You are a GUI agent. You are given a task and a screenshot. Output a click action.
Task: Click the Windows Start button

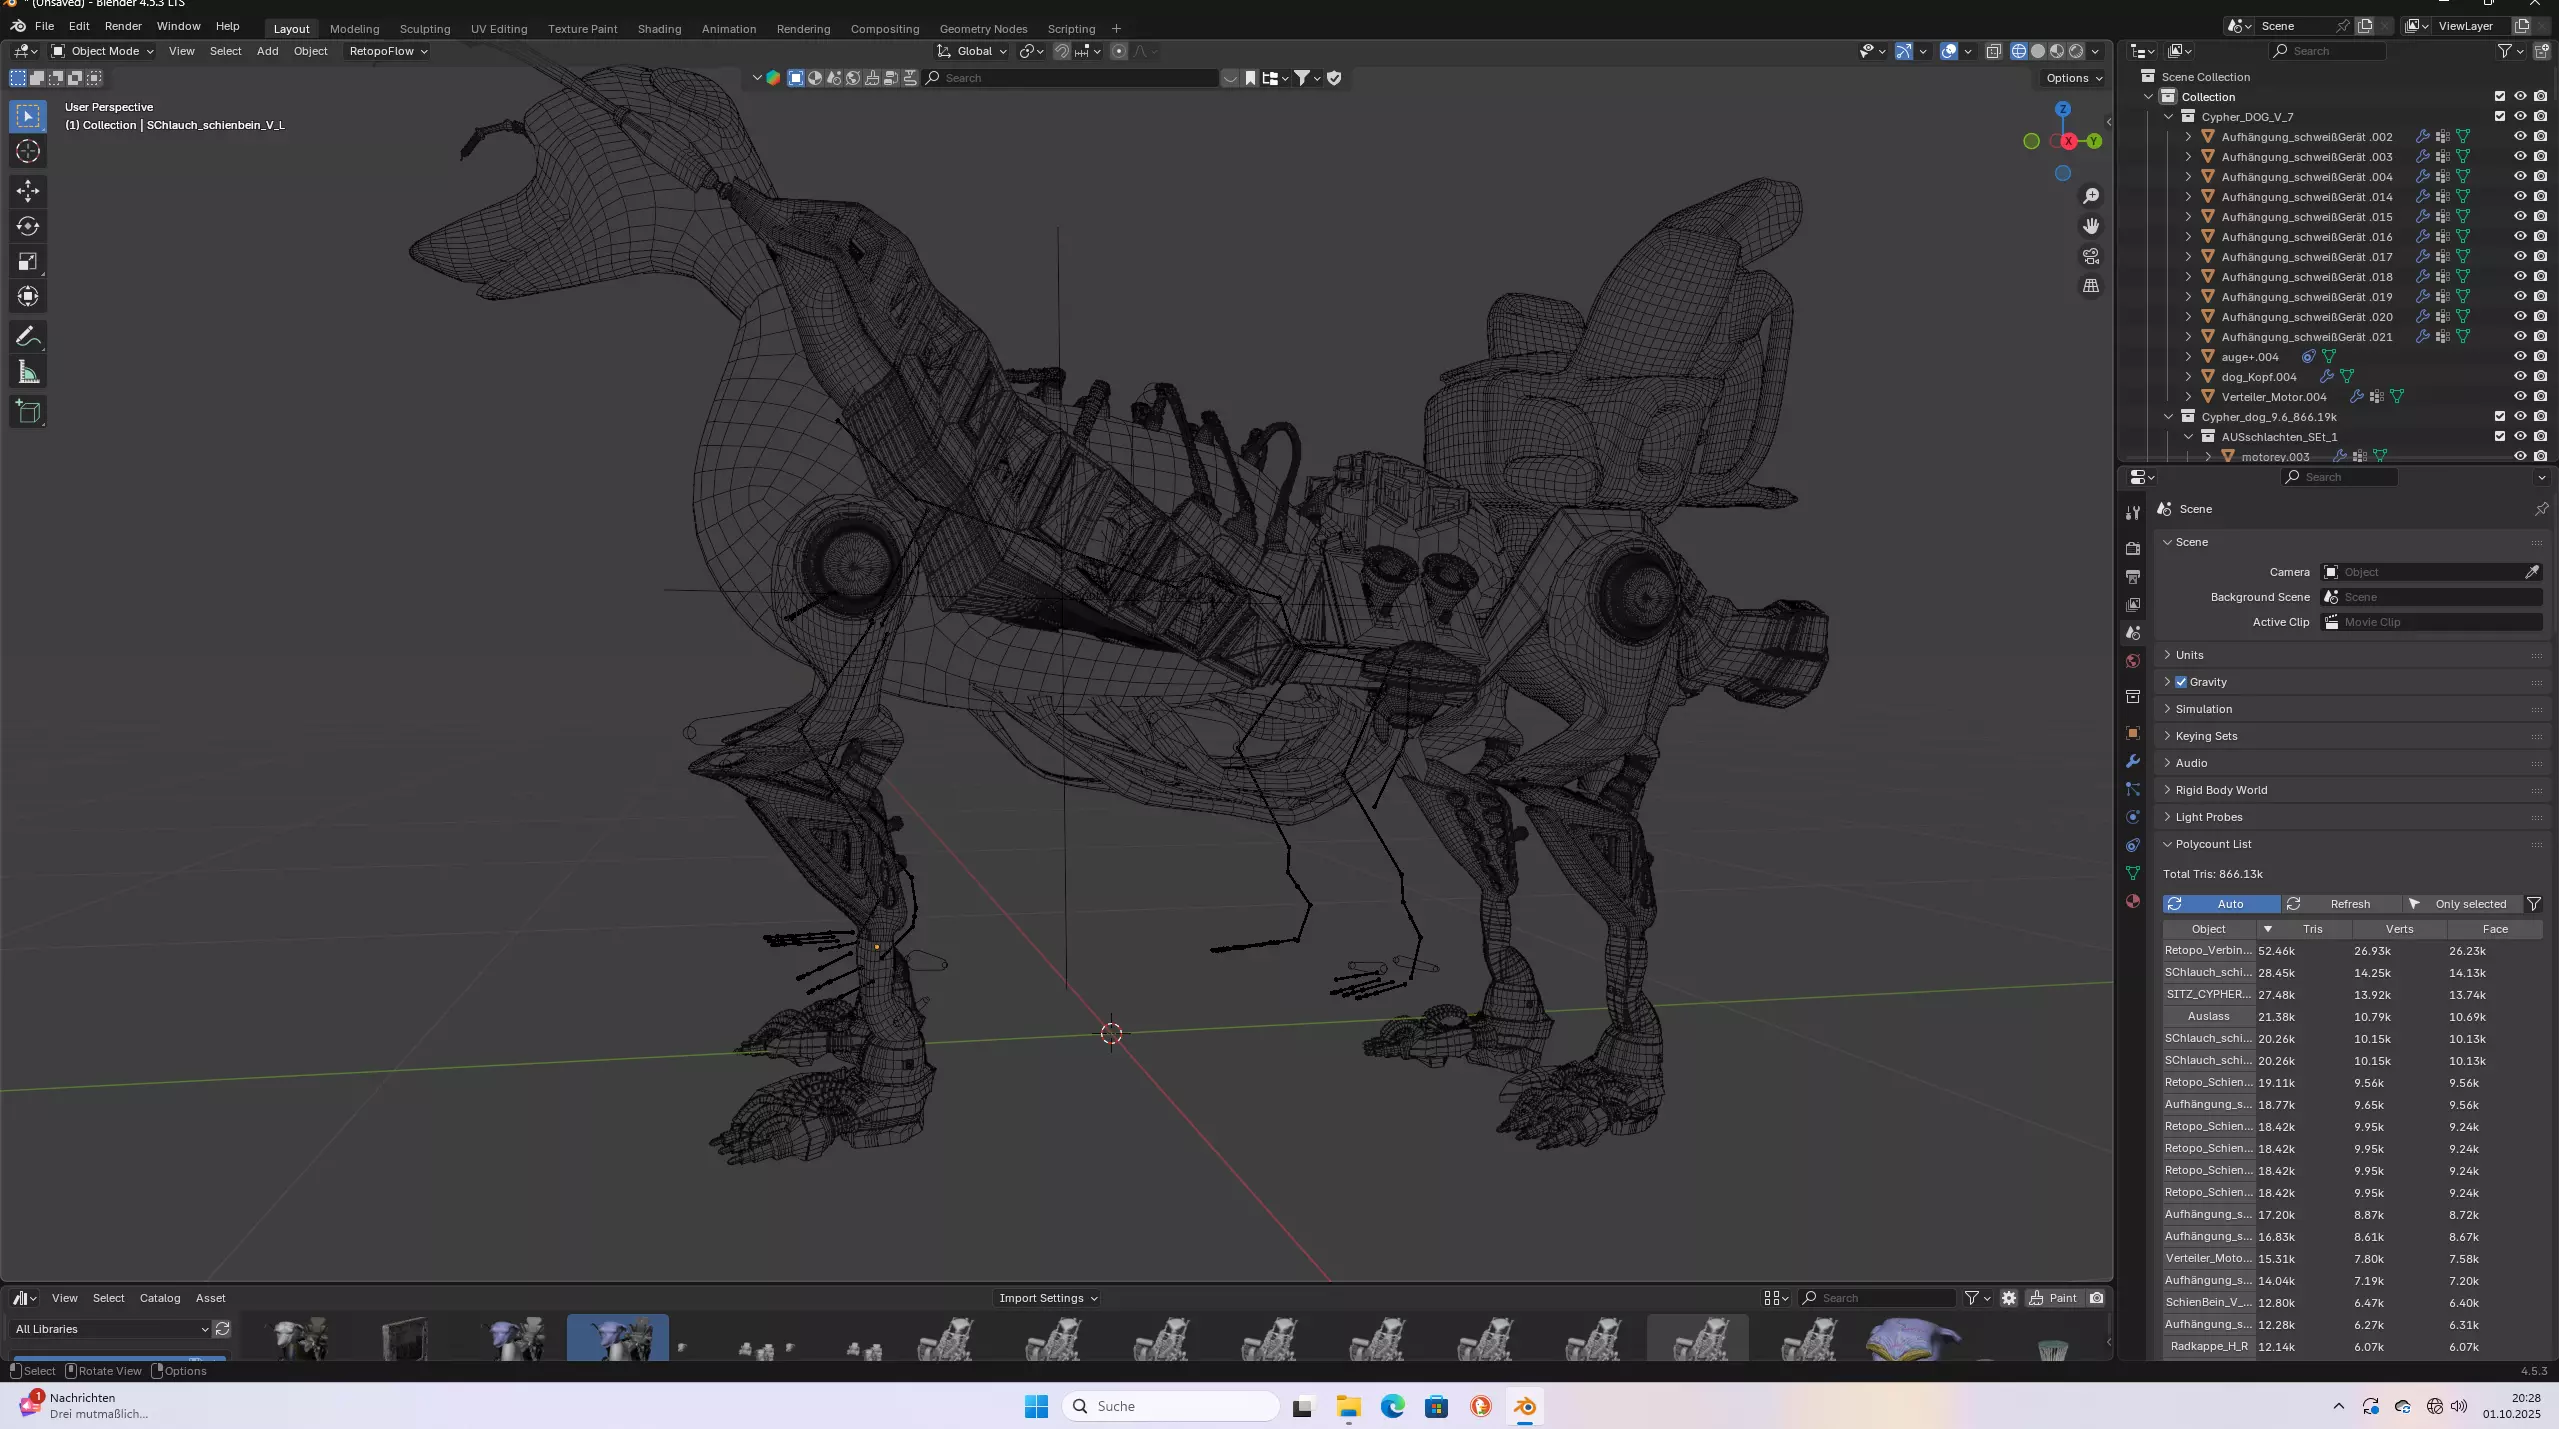pos(1036,1406)
